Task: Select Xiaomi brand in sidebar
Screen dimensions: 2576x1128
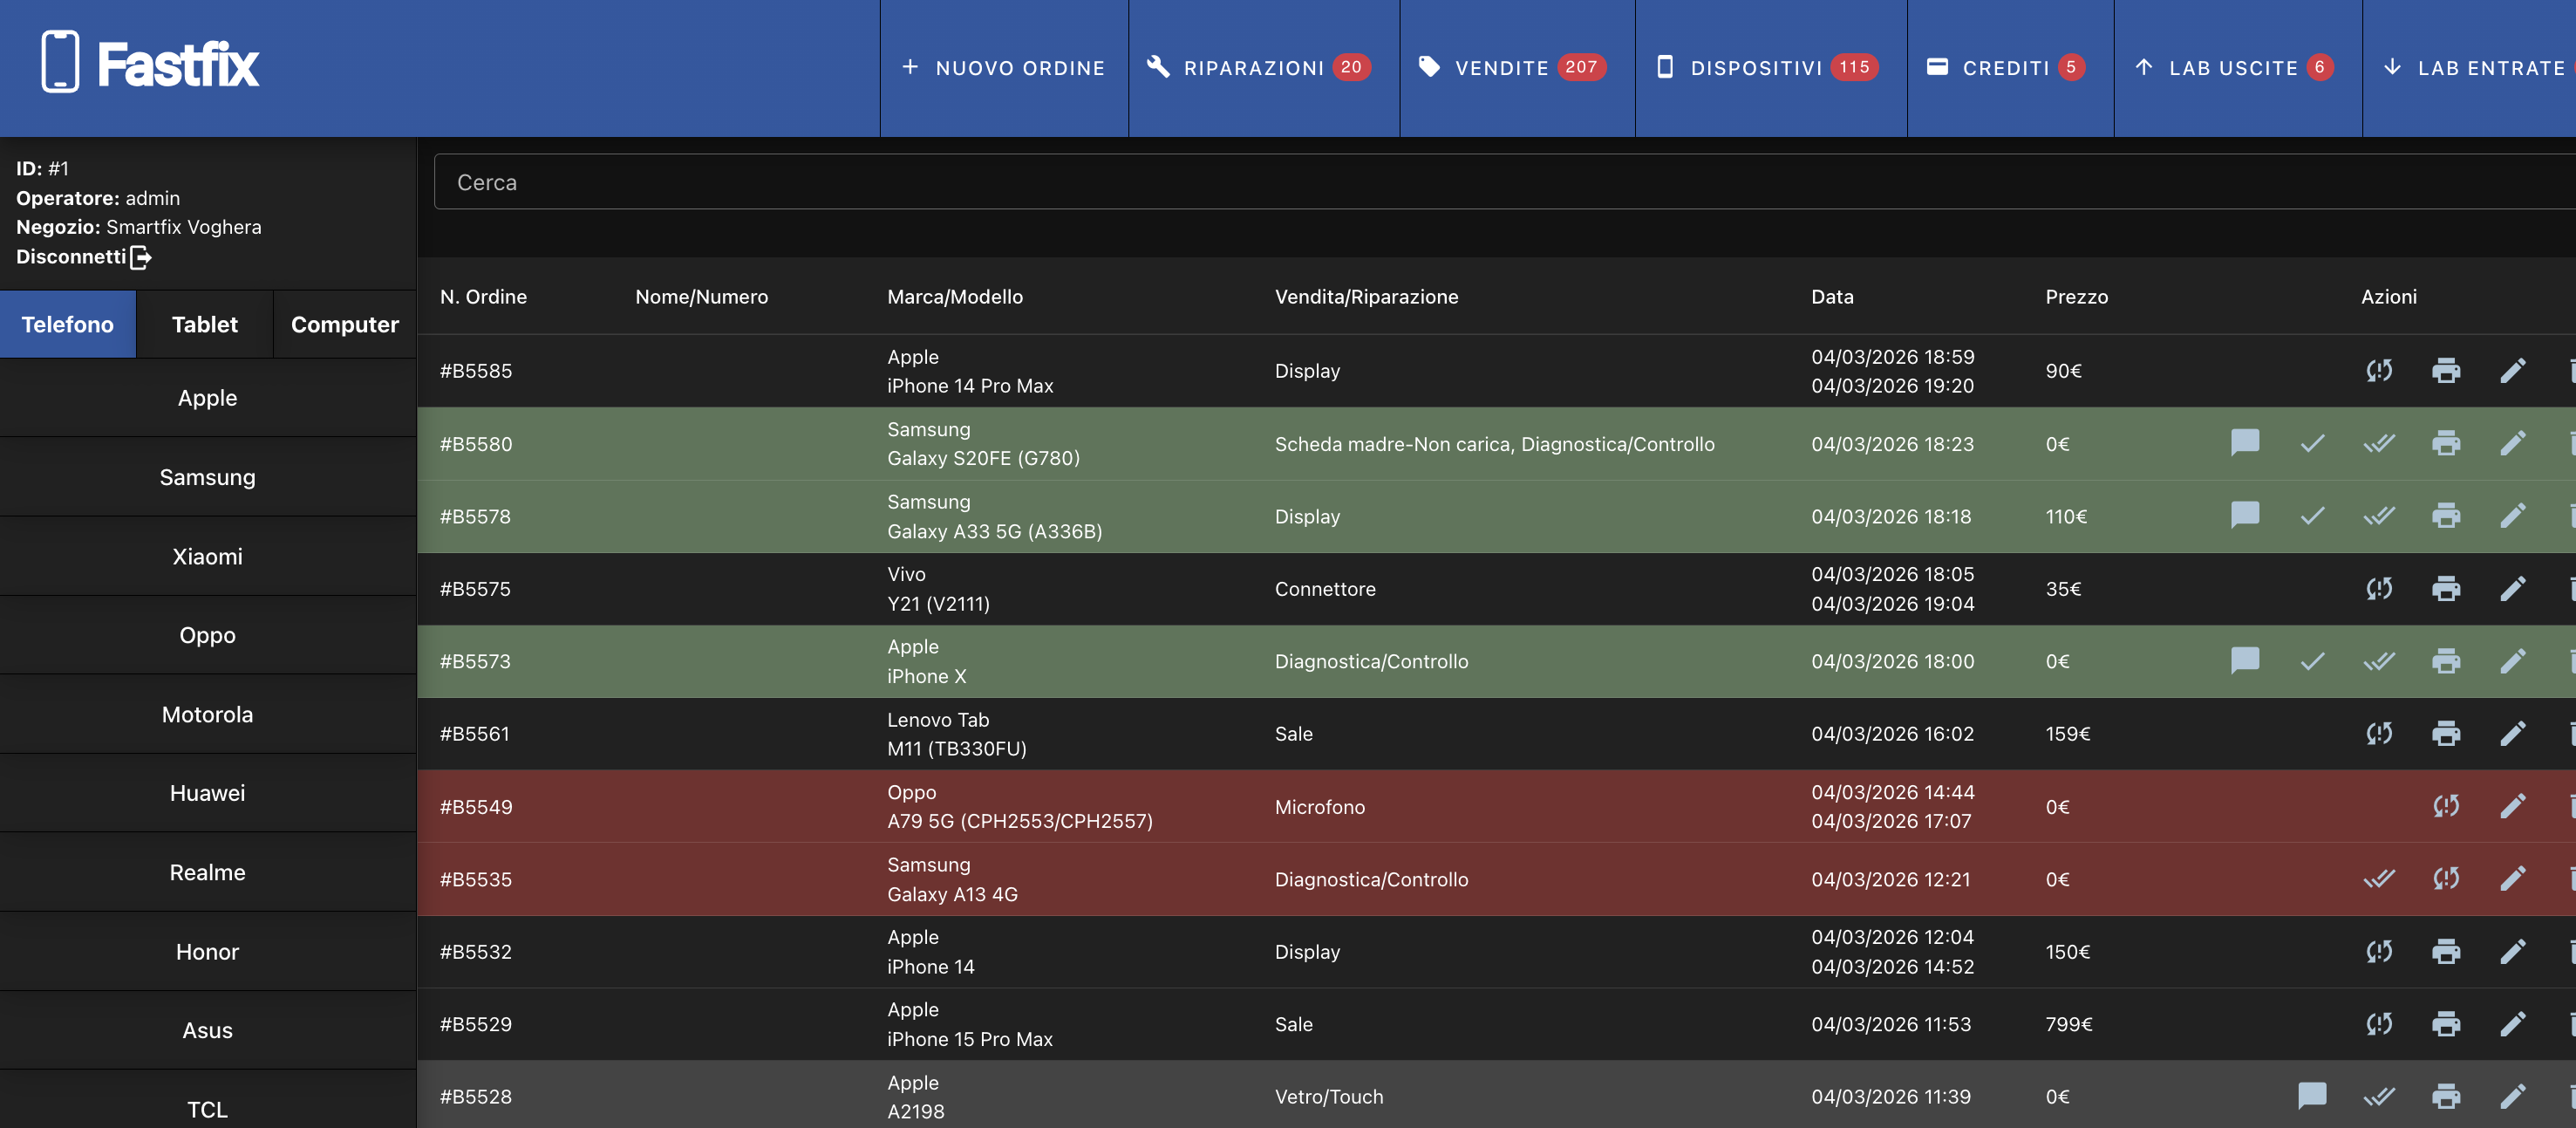Action: pos(208,556)
